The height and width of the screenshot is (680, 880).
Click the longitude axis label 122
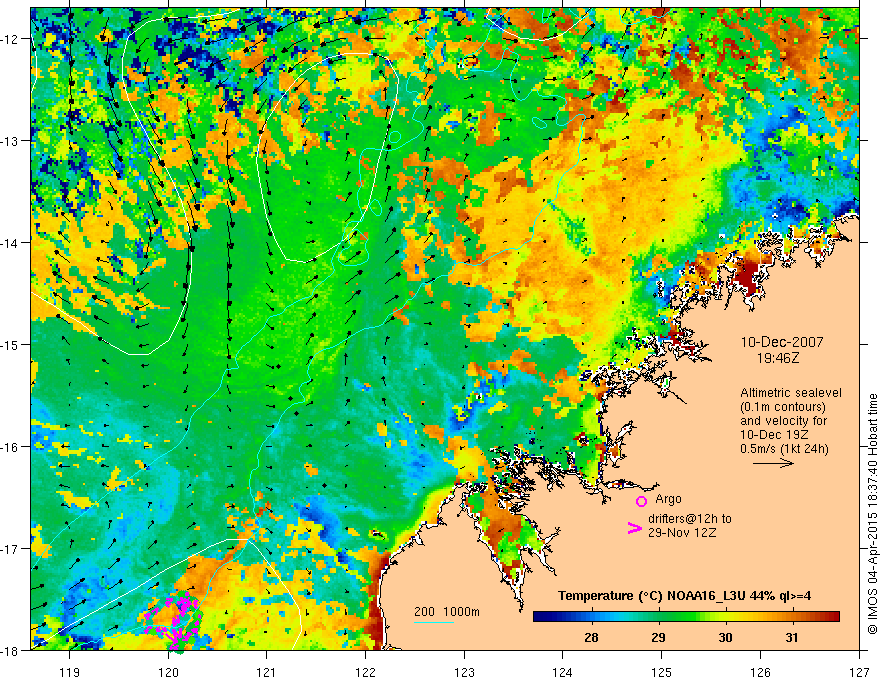(x=366, y=672)
